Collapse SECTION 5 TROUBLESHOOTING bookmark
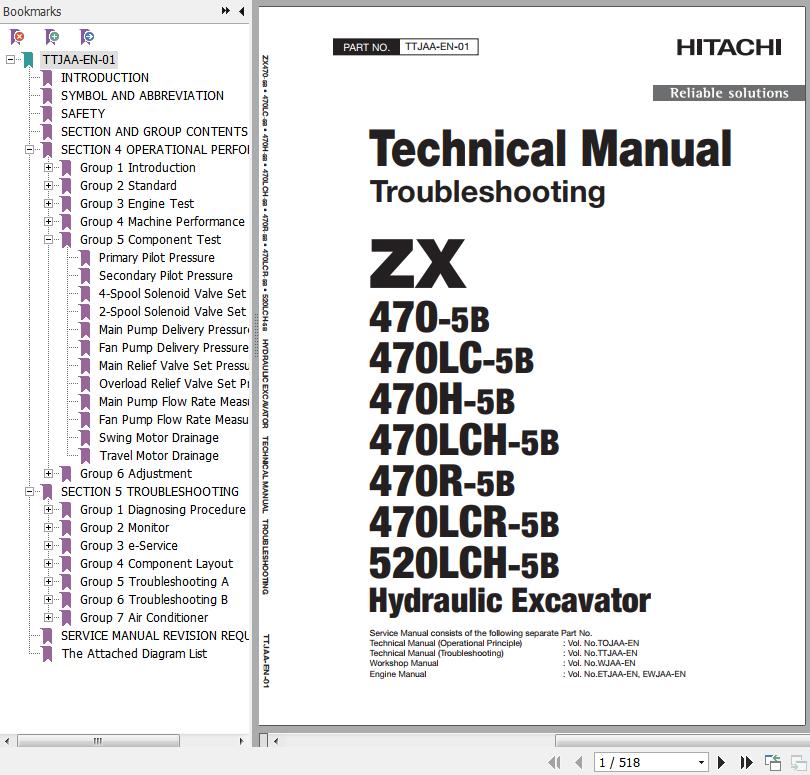Image resolution: width=810 pixels, height=775 pixels. coord(29,492)
